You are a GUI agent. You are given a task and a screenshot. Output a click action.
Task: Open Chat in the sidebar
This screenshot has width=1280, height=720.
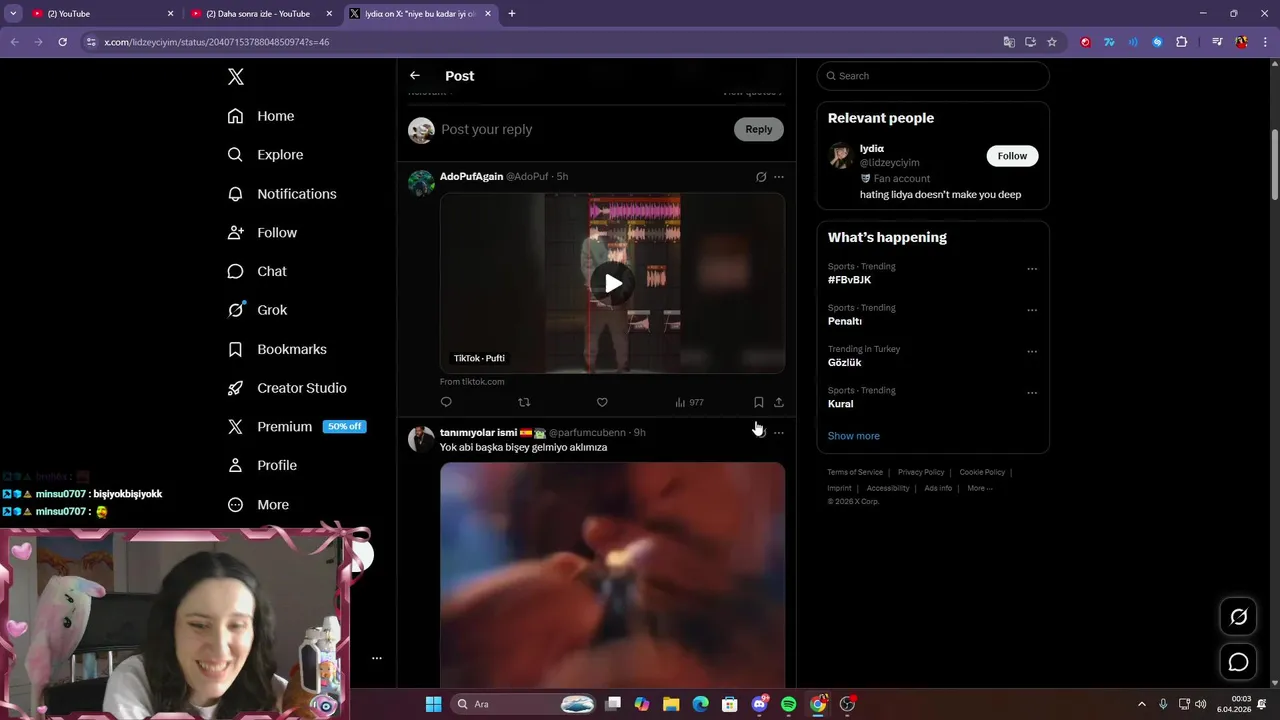[x=257, y=272]
